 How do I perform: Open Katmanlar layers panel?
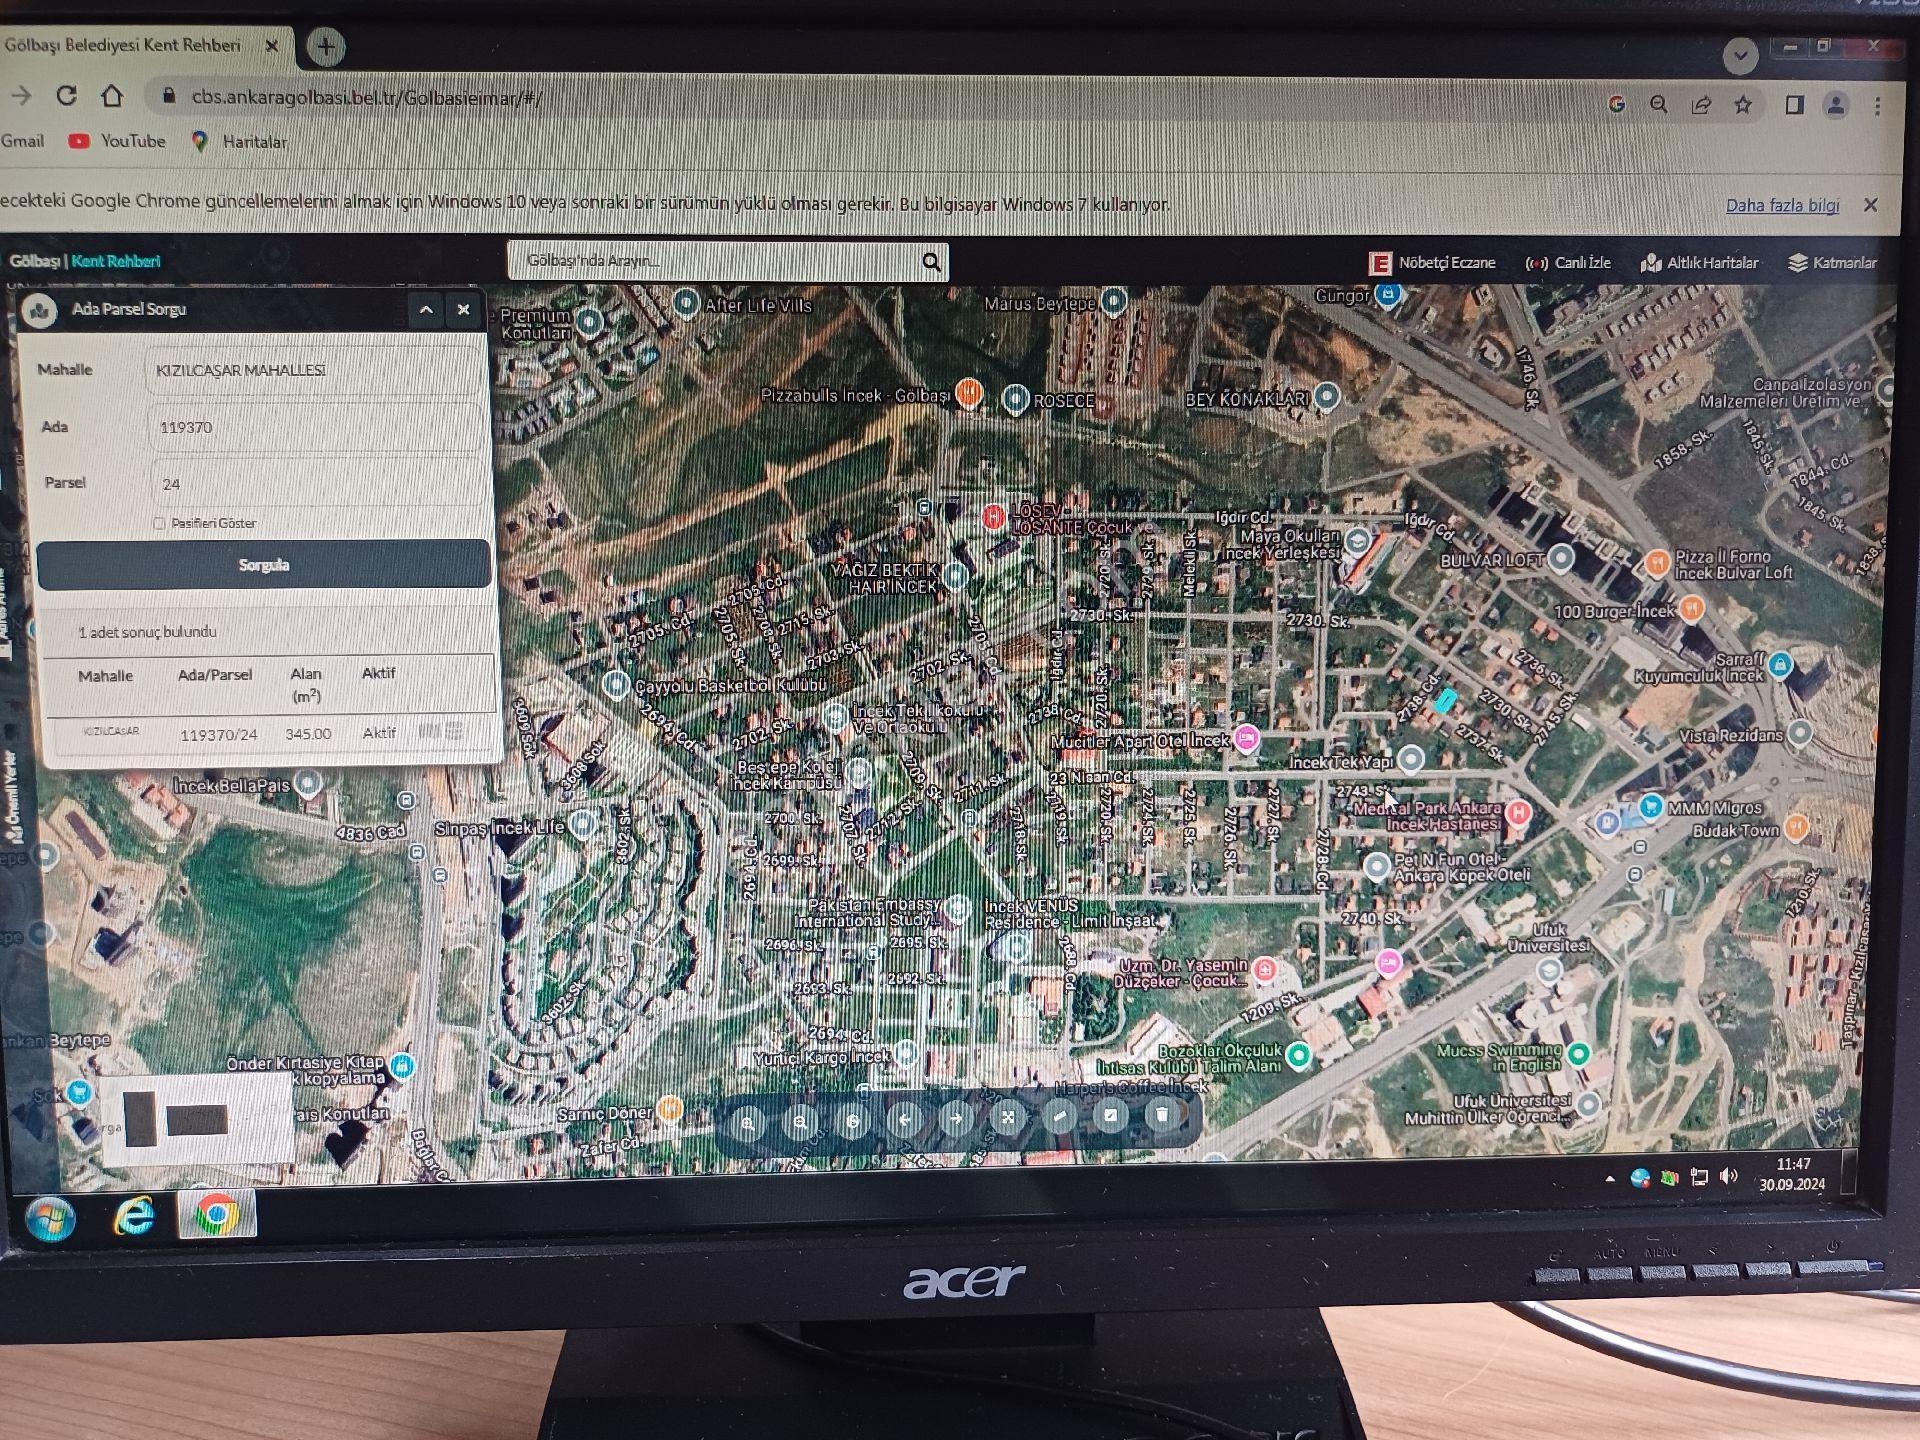click(1832, 263)
